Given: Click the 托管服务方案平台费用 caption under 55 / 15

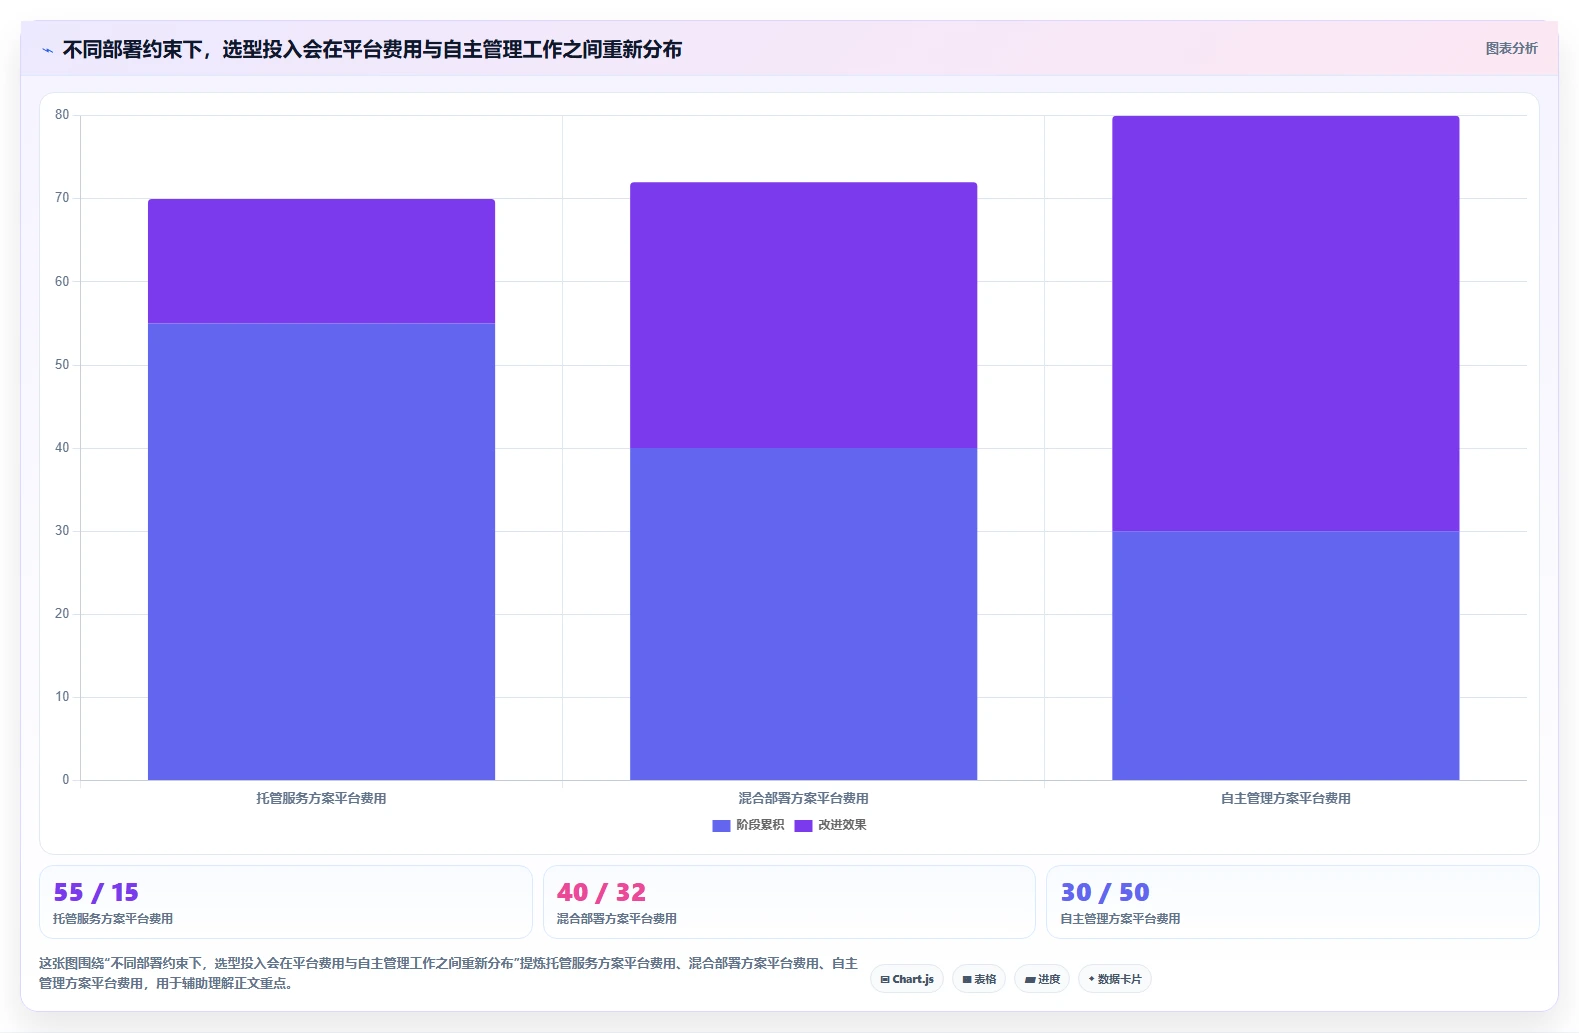Looking at the screenshot, I should coord(113,919).
